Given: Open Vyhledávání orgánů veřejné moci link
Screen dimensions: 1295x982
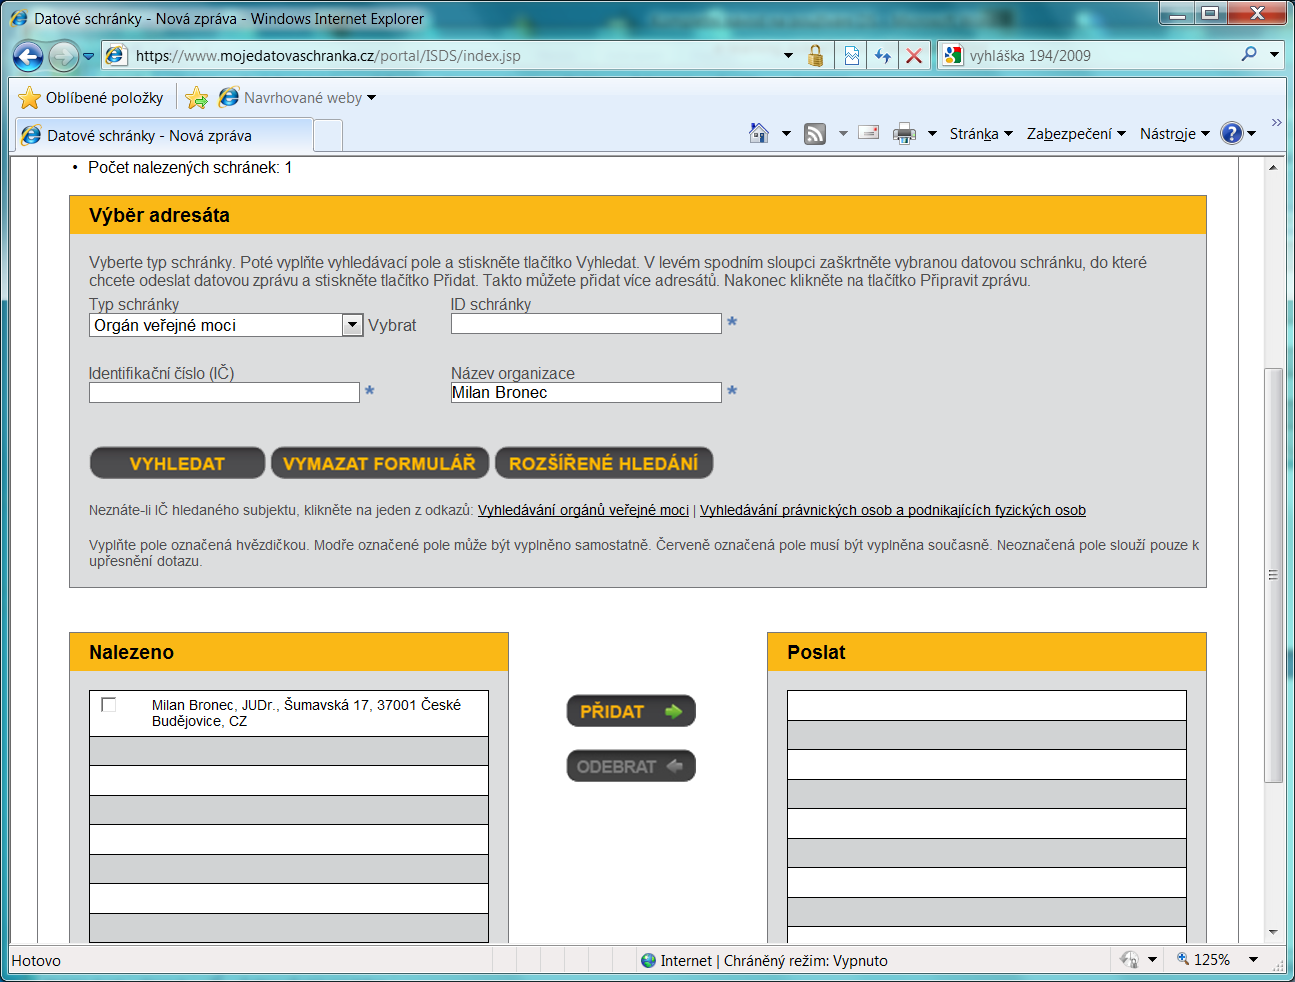Looking at the screenshot, I should 583,510.
